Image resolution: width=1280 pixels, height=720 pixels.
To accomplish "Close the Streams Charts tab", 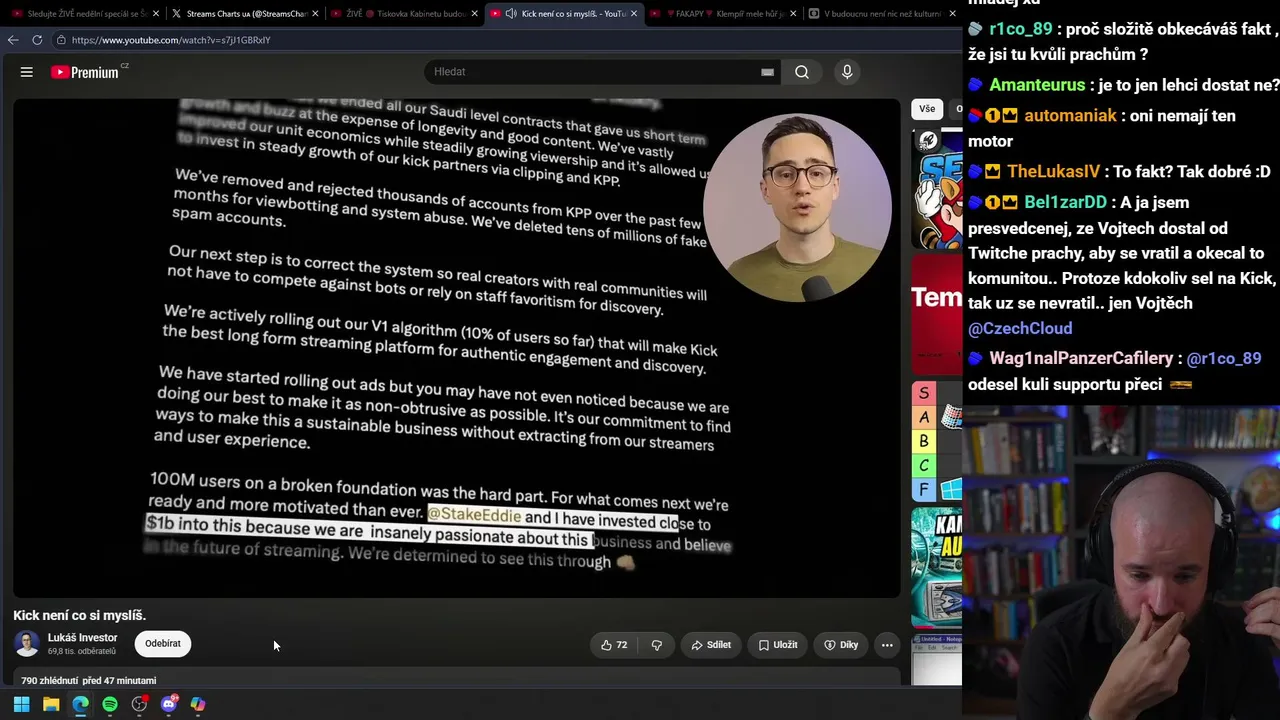I will point(315,14).
